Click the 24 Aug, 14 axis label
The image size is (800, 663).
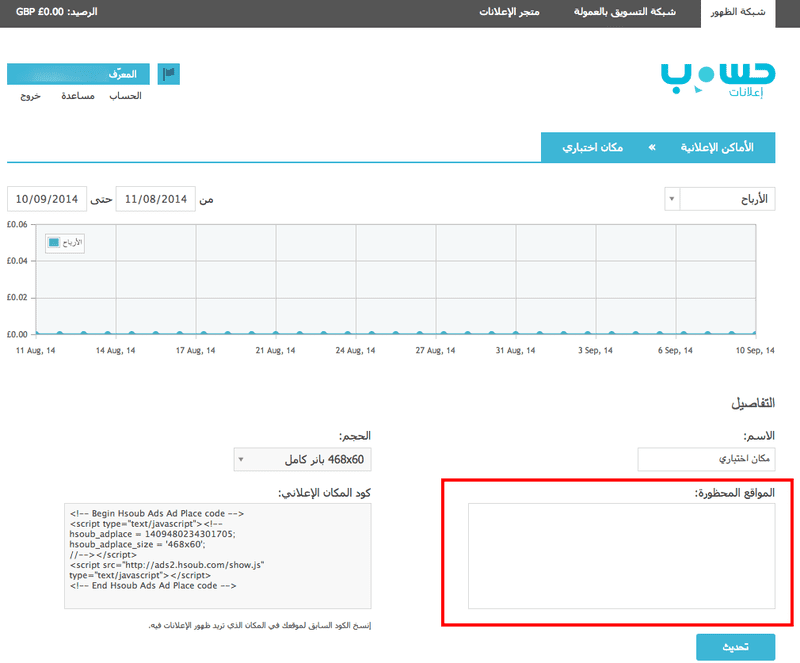pos(355,351)
